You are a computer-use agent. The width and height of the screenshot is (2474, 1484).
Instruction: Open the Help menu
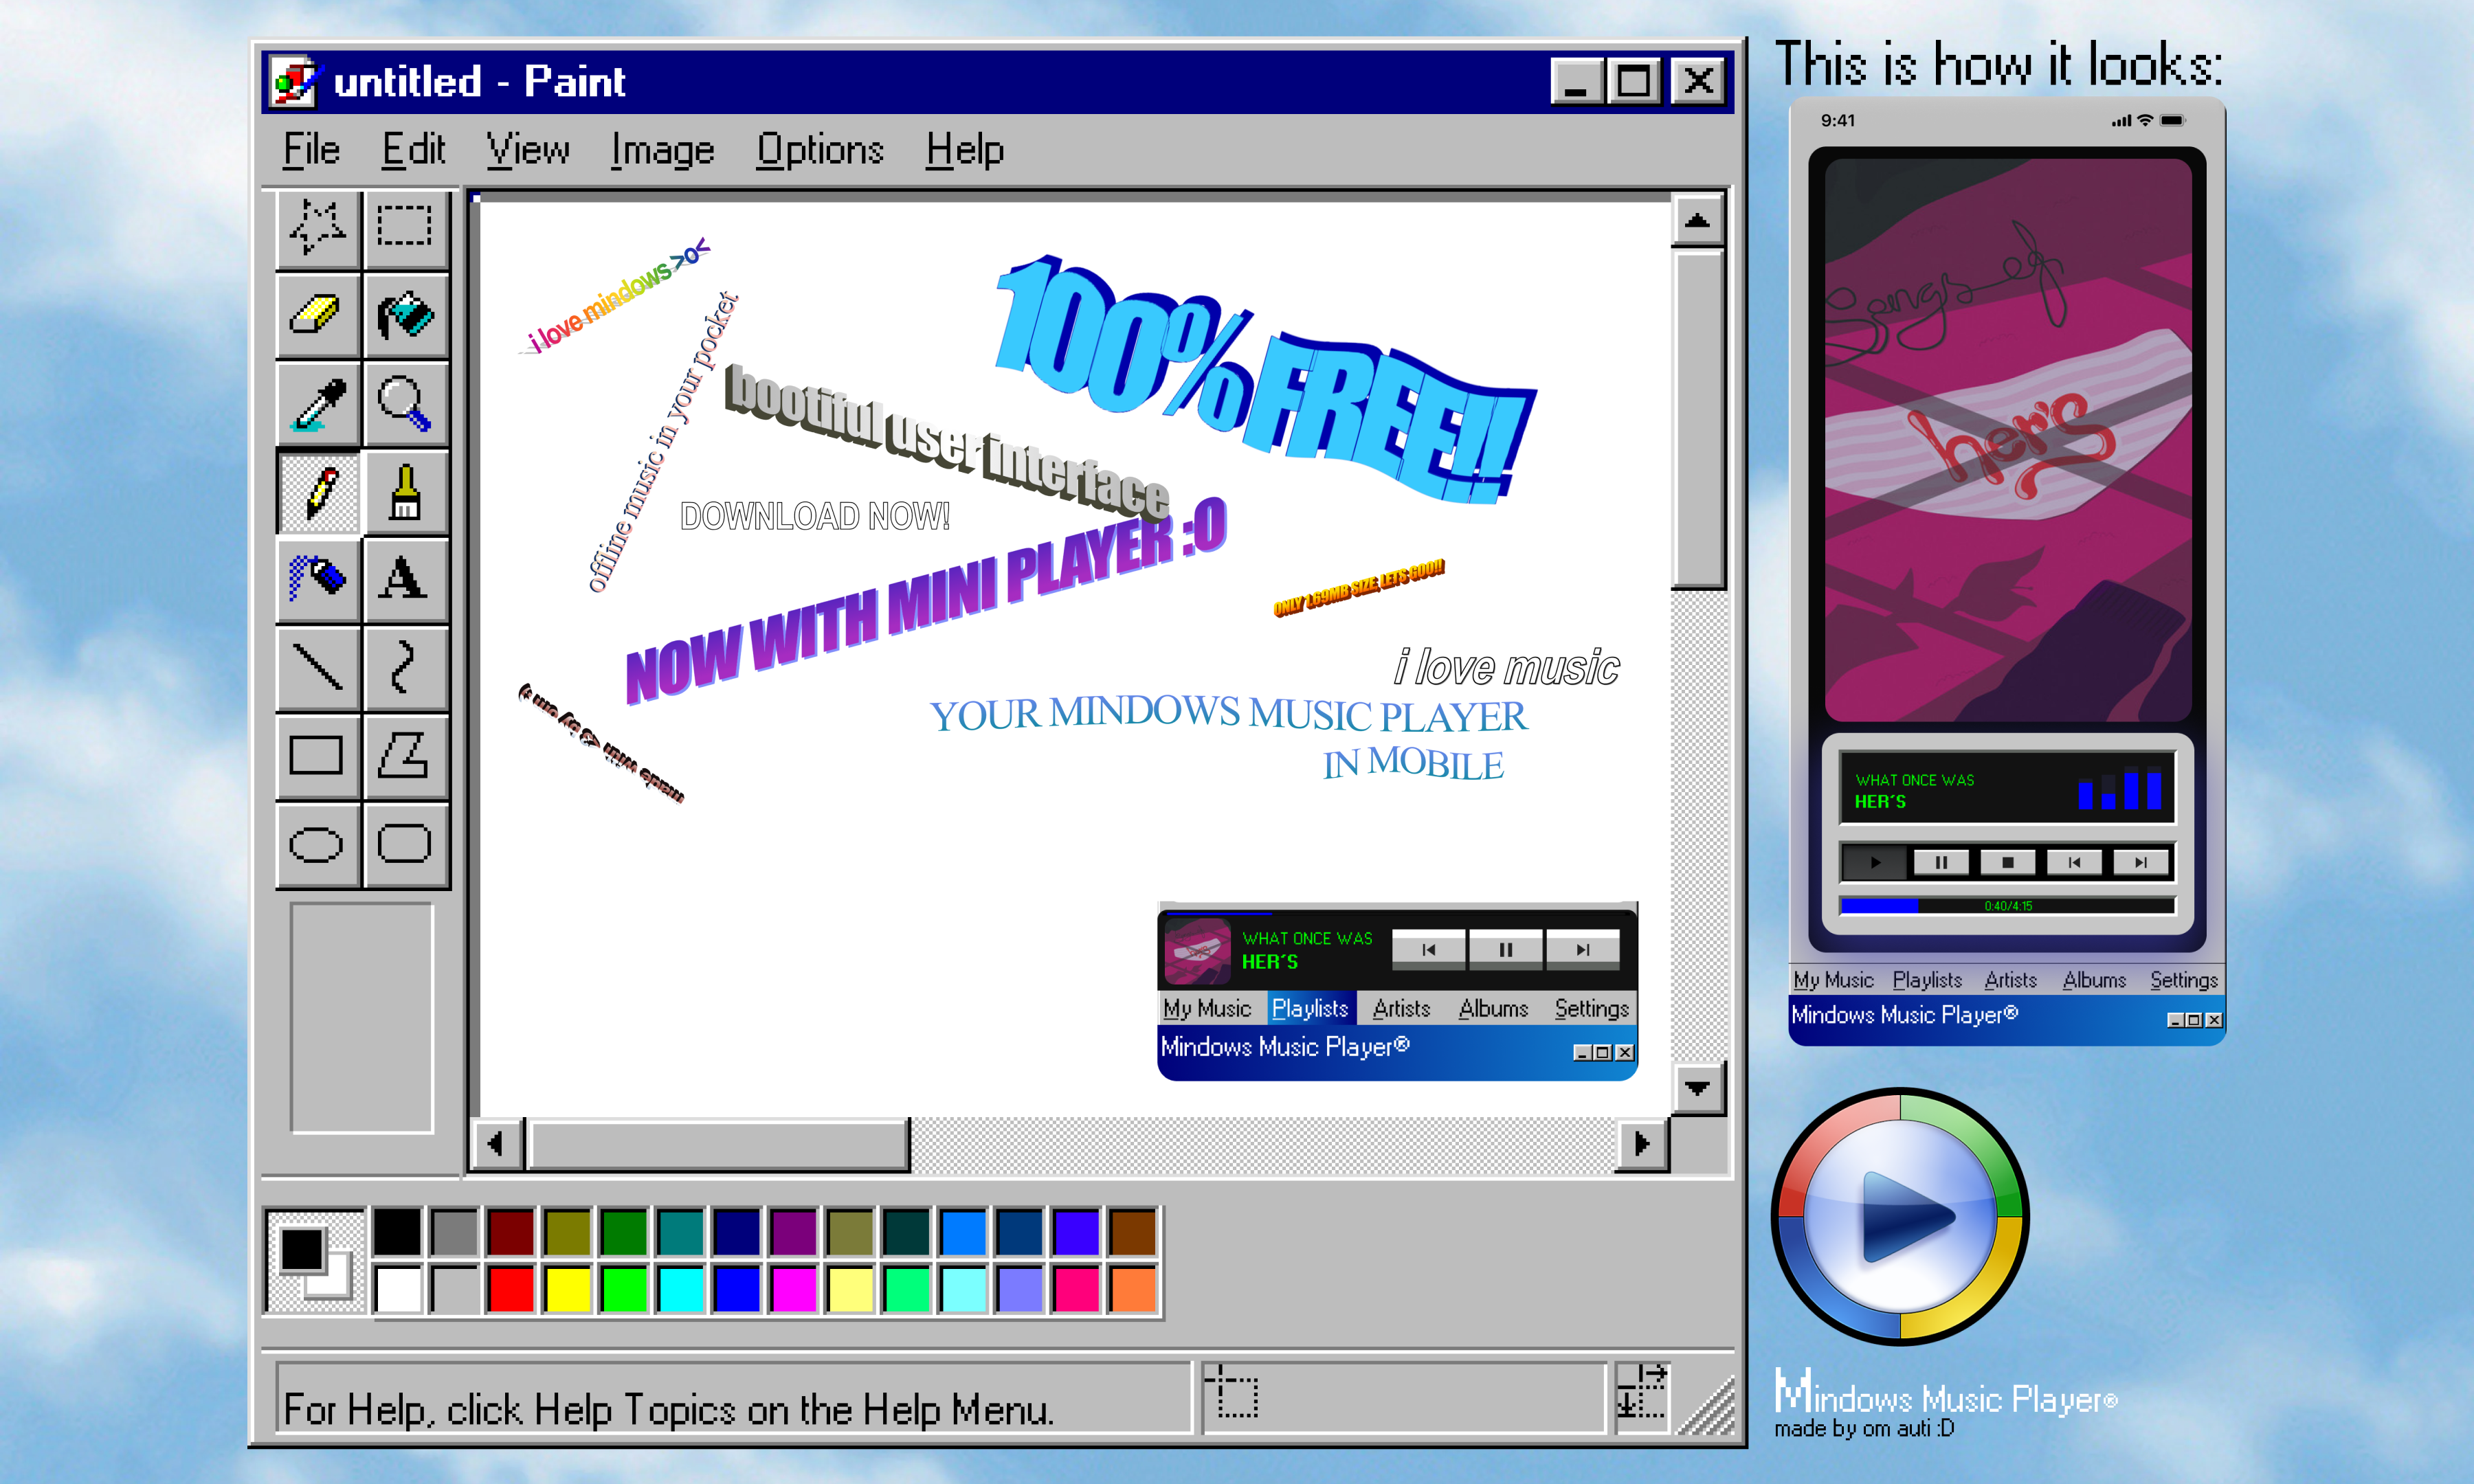pos(965,150)
